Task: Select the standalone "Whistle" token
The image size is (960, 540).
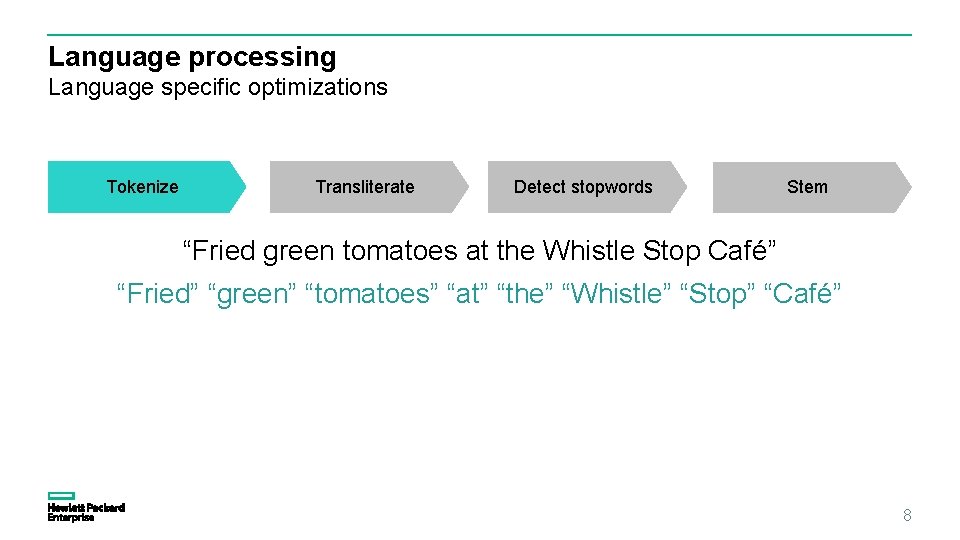Action: tap(617, 294)
